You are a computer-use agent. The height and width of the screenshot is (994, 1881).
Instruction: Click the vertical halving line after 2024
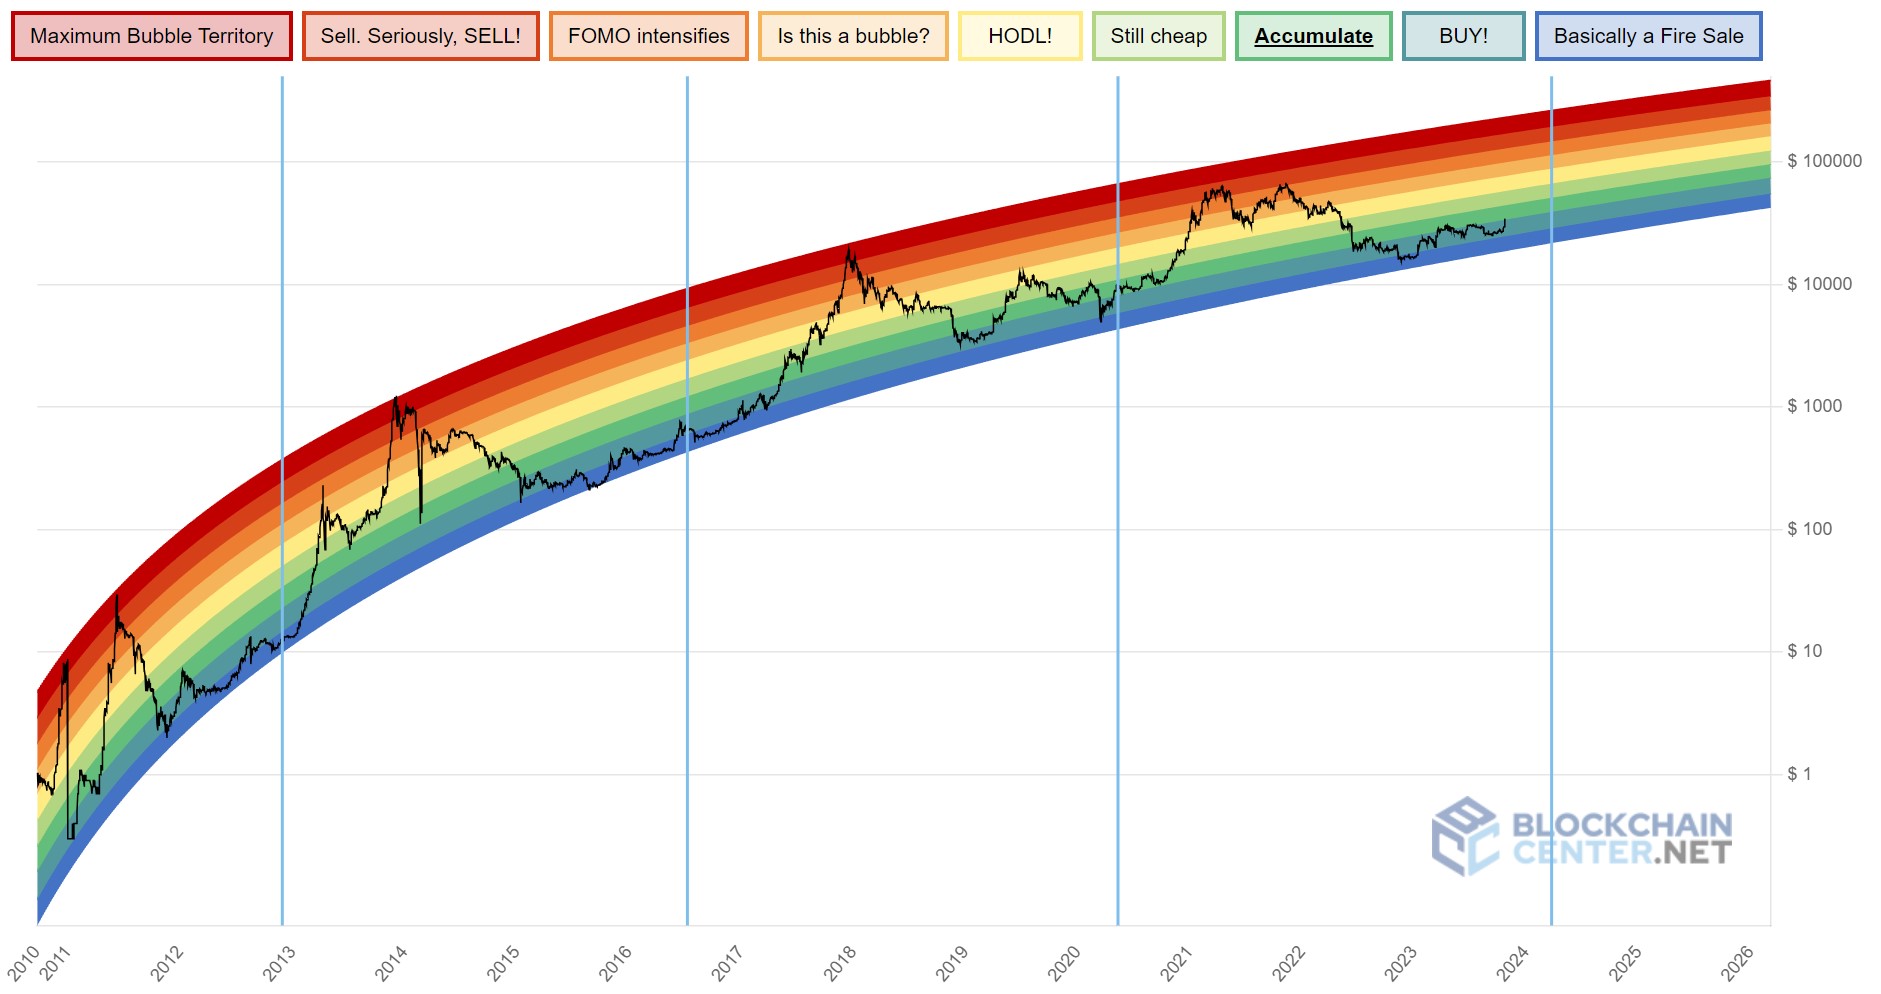coord(1551,600)
